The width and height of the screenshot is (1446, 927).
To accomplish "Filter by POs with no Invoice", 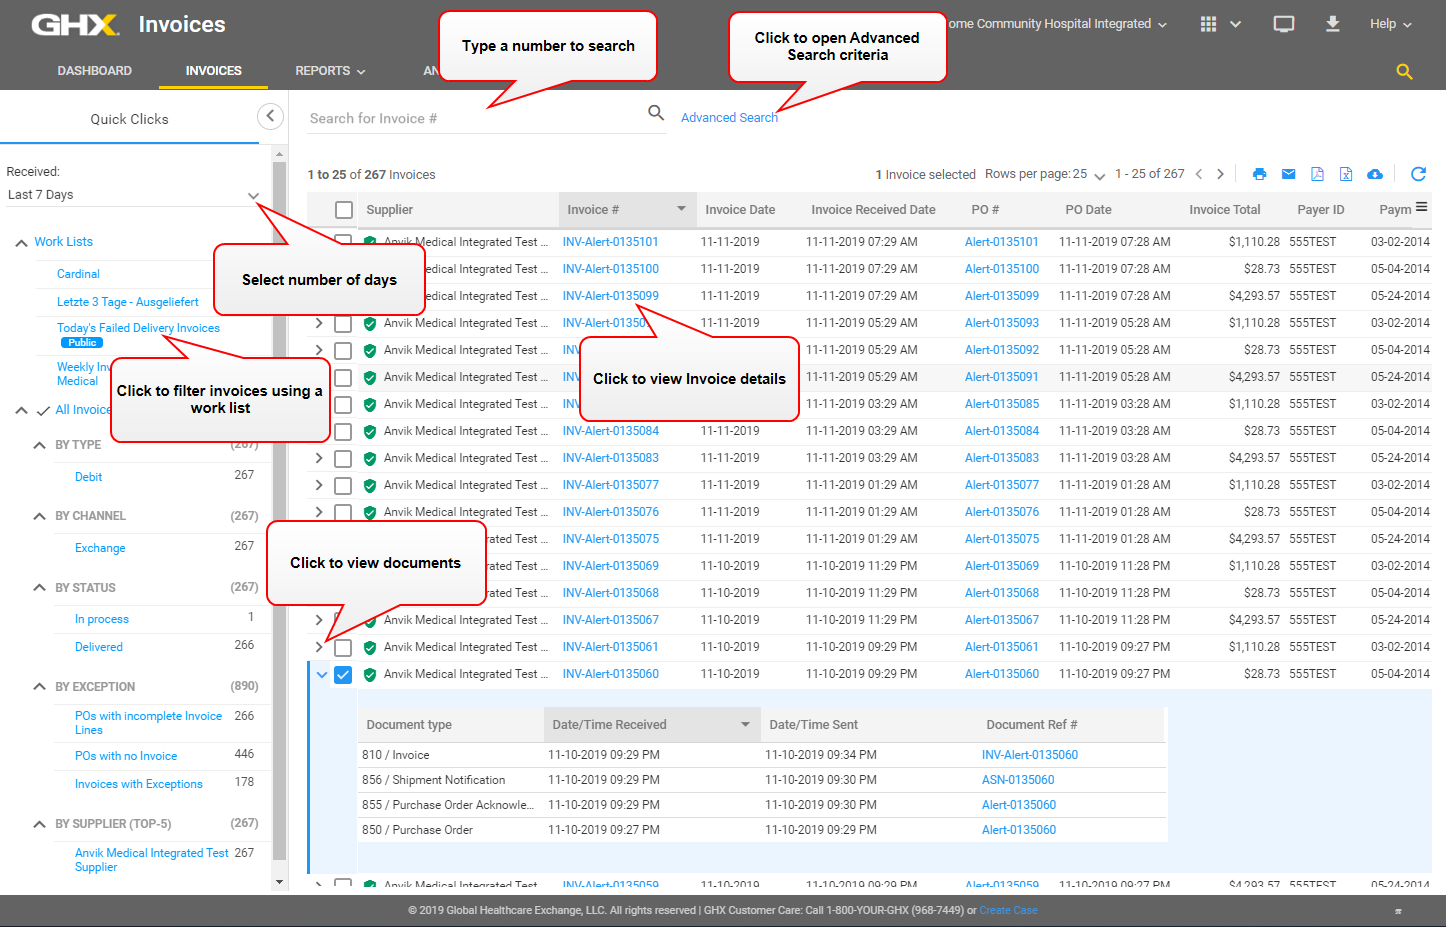I will click(126, 756).
